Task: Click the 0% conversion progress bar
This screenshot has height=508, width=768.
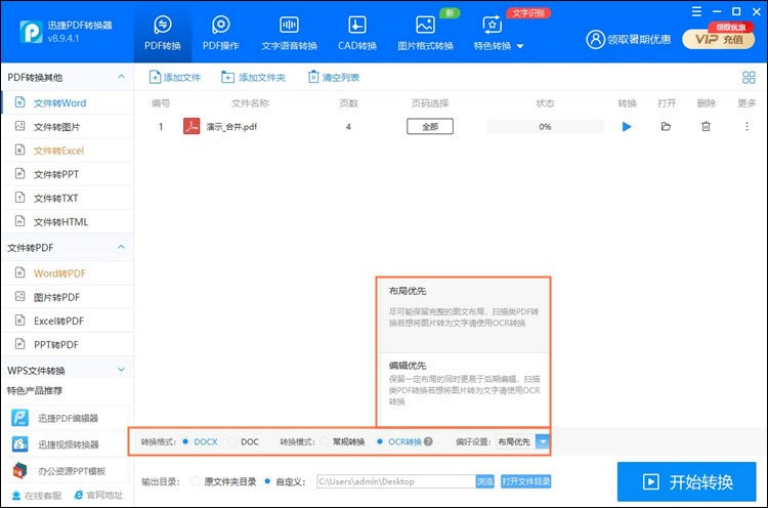Action: click(545, 127)
